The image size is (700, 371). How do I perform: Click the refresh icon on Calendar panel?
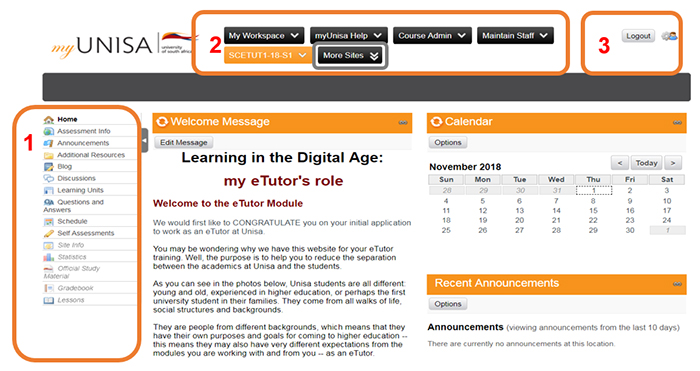437,121
